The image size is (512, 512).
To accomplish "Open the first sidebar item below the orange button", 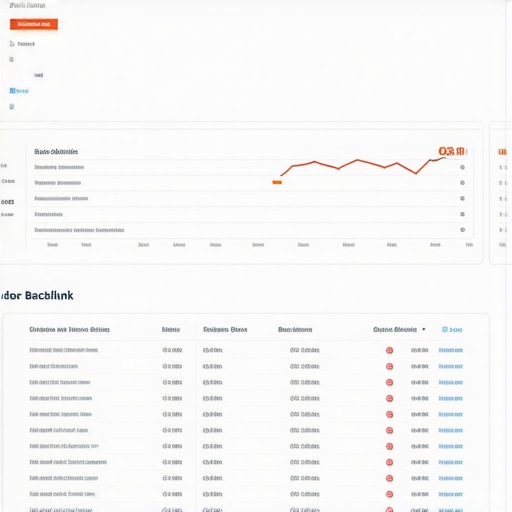I will [22, 44].
